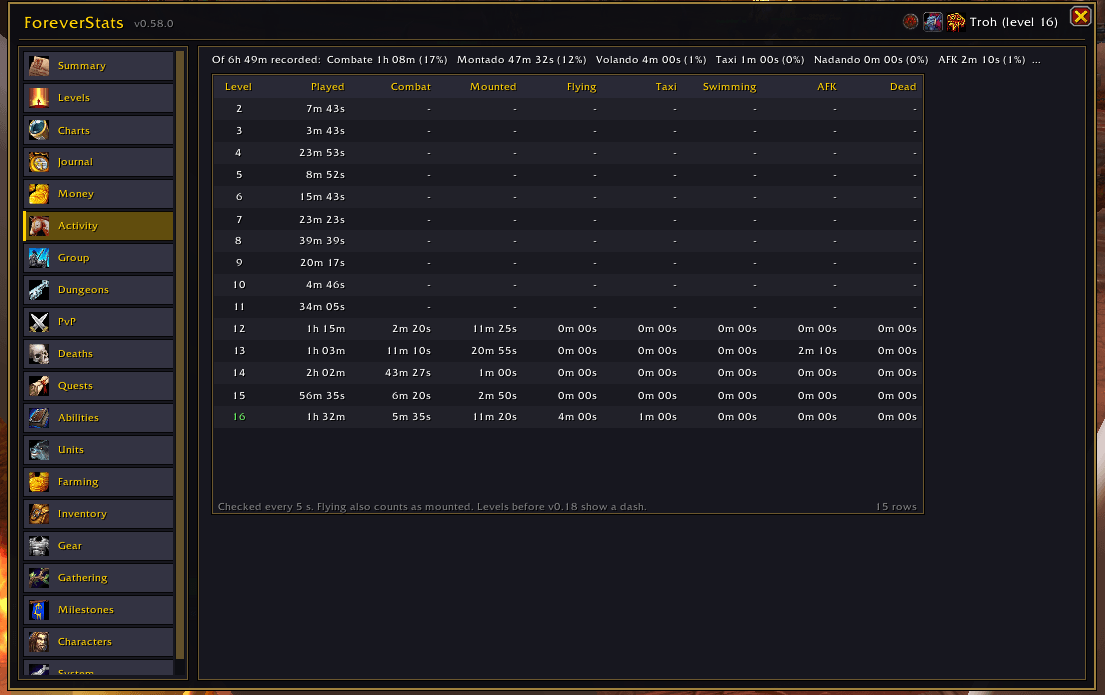Image resolution: width=1105 pixels, height=695 pixels.
Task: Open the Charts tab
Action: point(98,130)
